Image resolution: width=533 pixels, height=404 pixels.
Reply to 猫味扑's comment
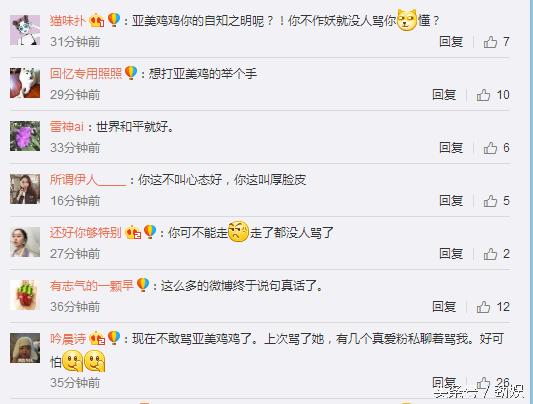[x=451, y=41]
